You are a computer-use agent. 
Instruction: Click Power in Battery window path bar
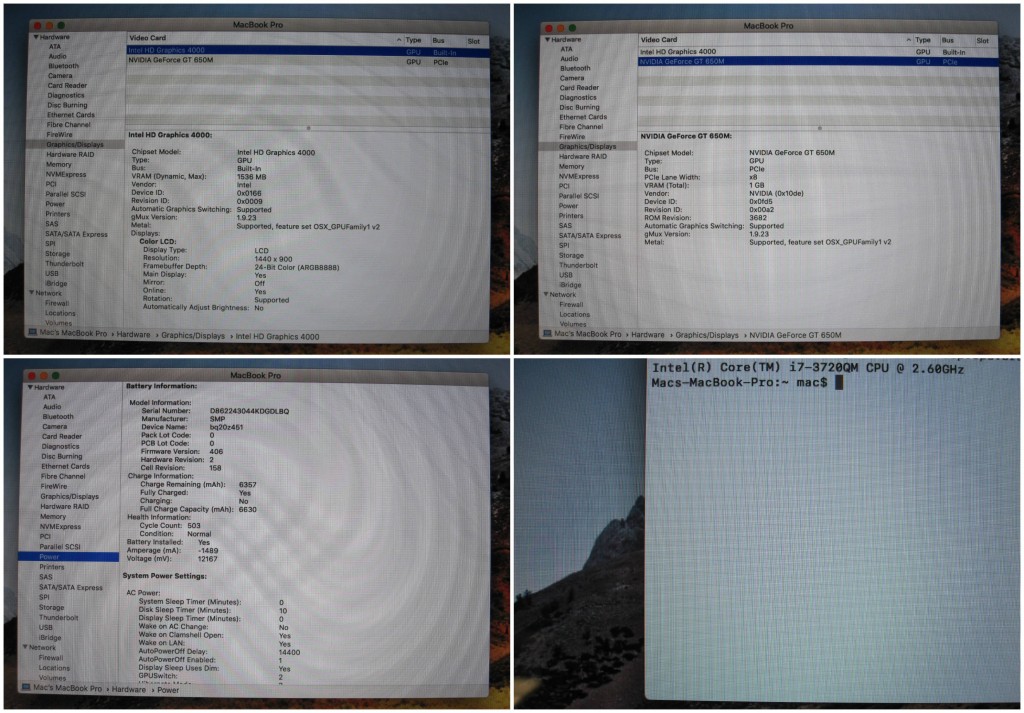pos(168,689)
